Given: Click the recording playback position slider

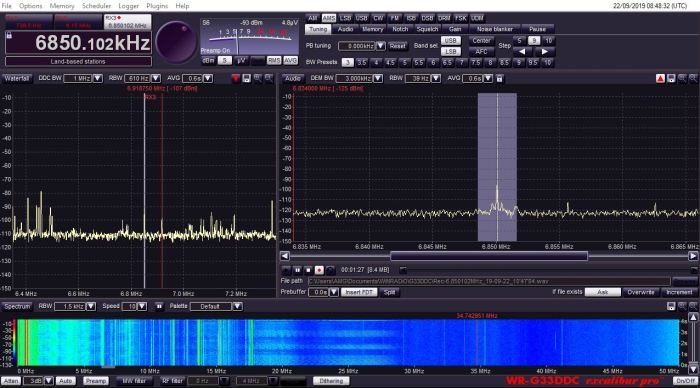Looking at the screenshot, I should pyautogui.click(x=403, y=270).
